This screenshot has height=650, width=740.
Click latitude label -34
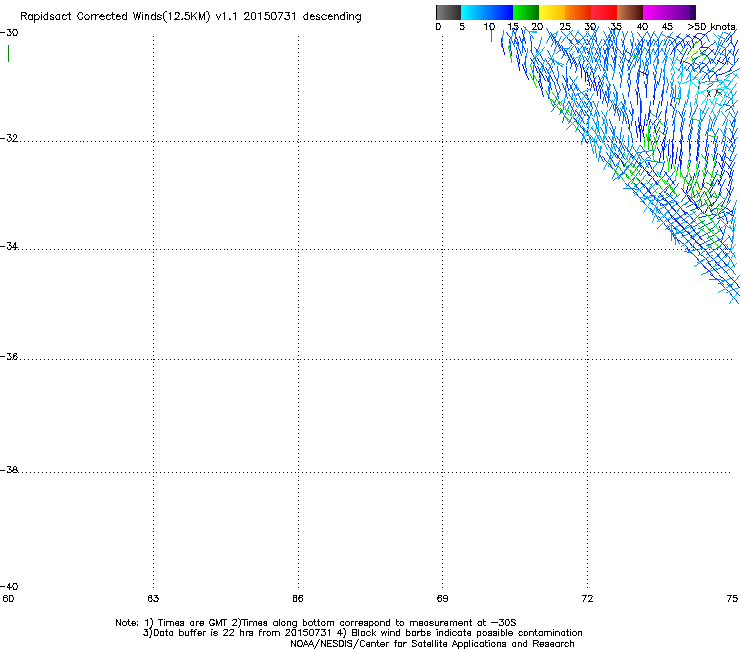pos(9,246)
